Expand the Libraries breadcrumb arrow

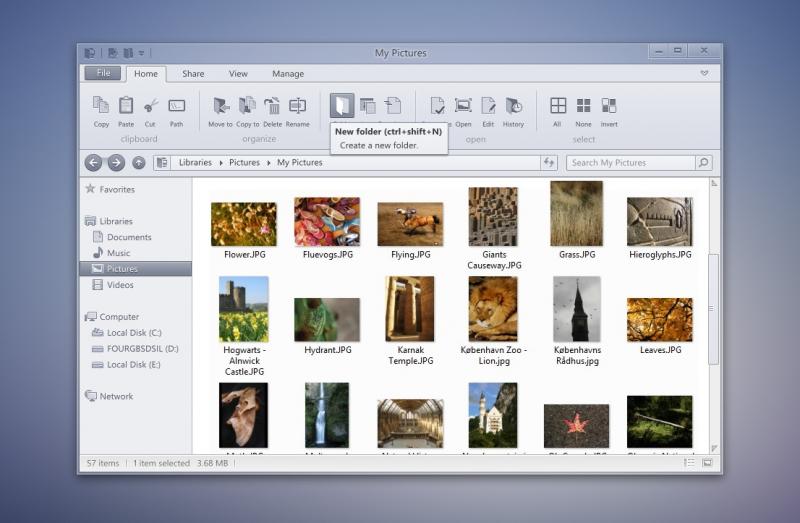220,163
